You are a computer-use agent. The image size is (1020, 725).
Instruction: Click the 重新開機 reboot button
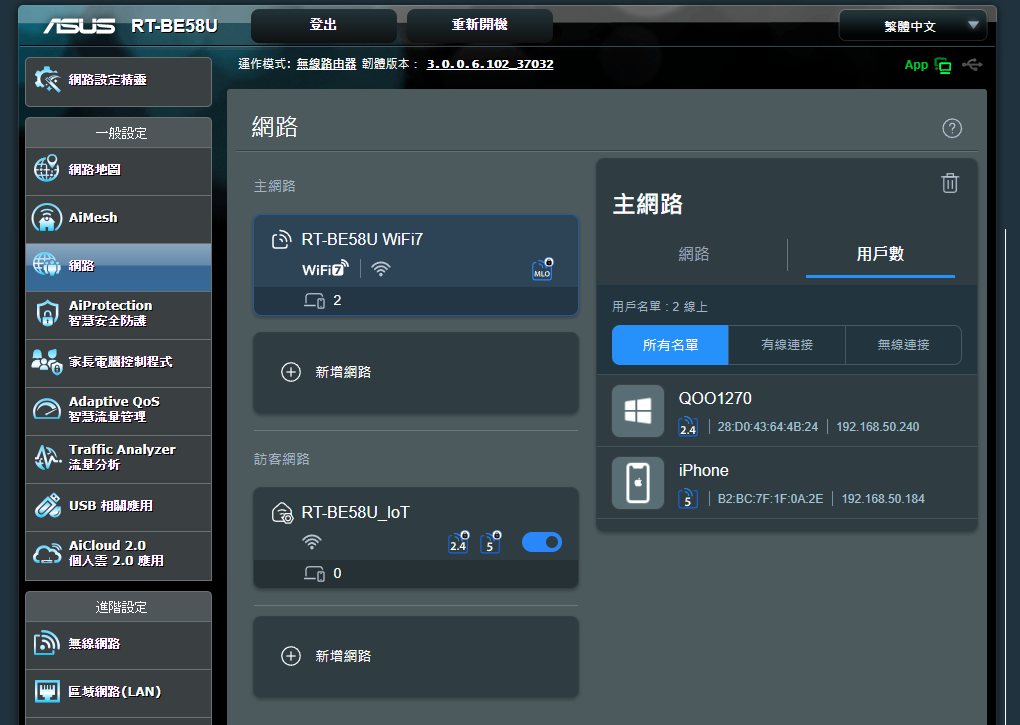click(x=480, y=25)
